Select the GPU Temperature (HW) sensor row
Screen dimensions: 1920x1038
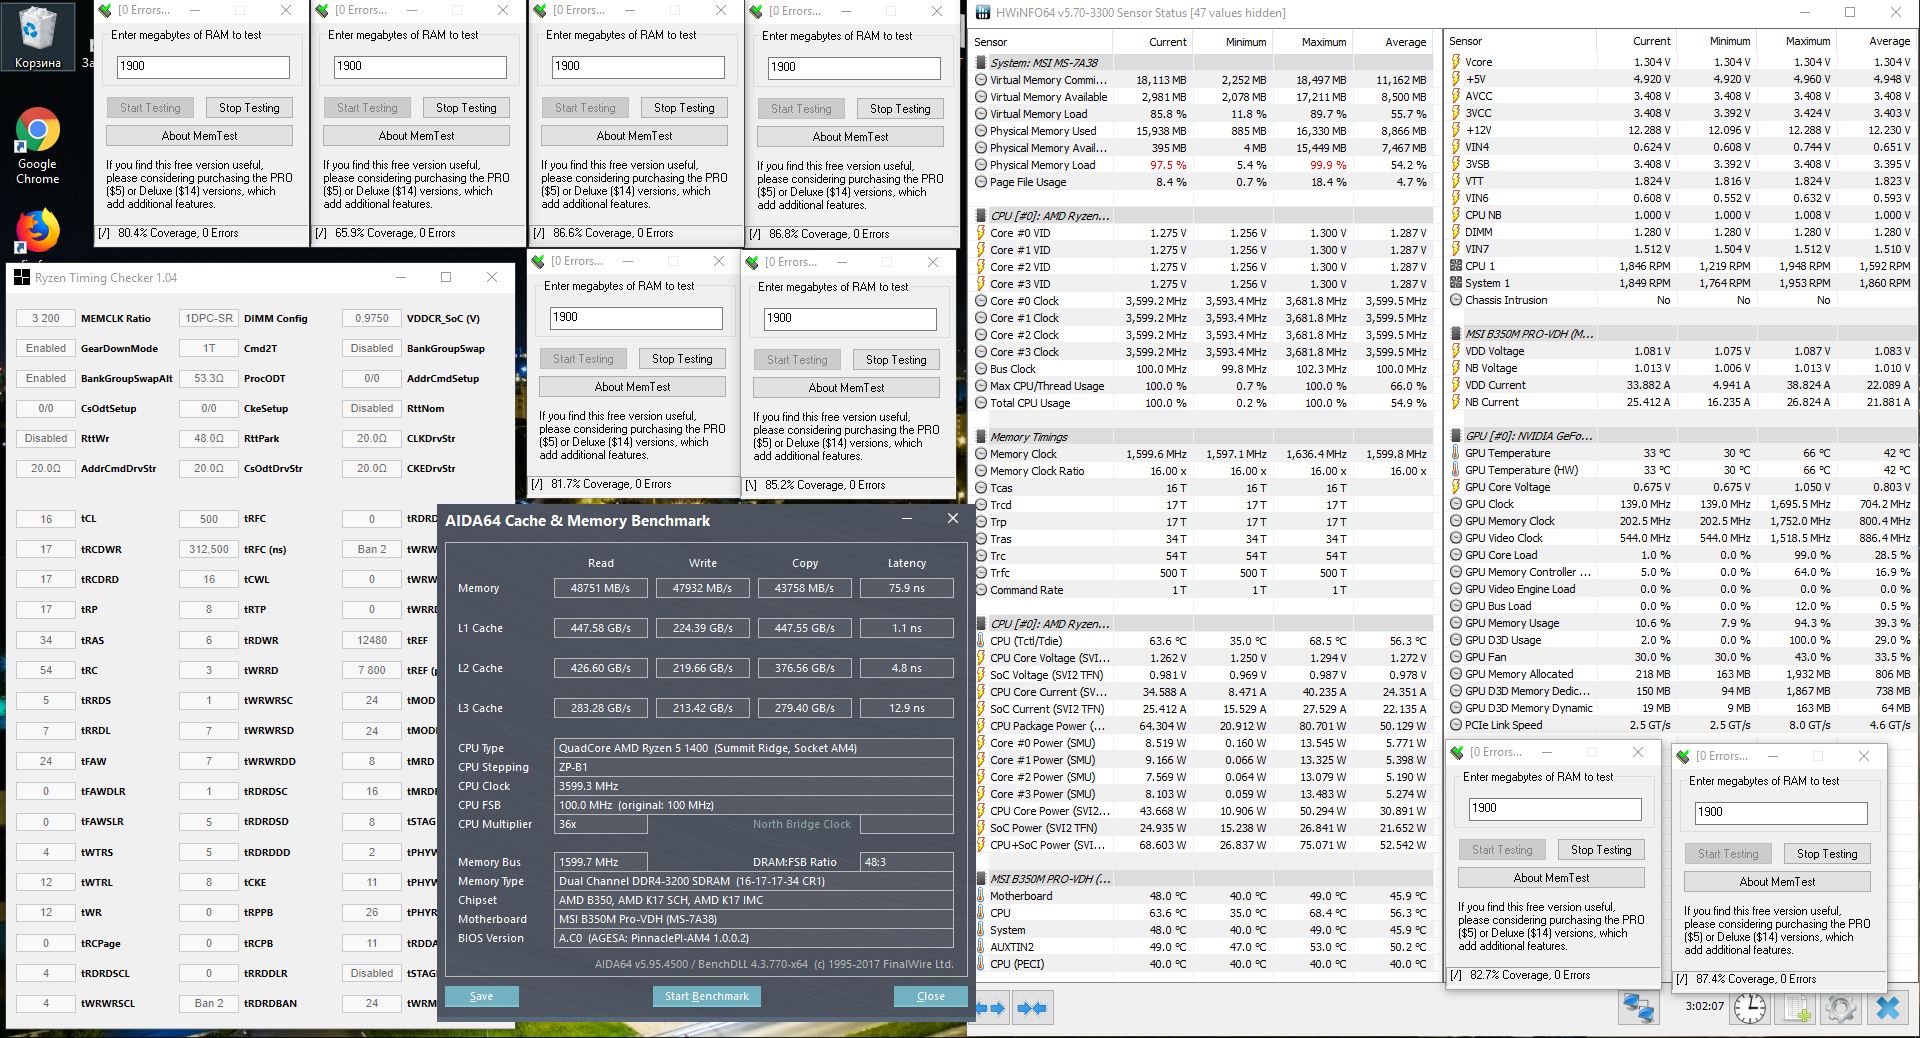(1681, 470)
